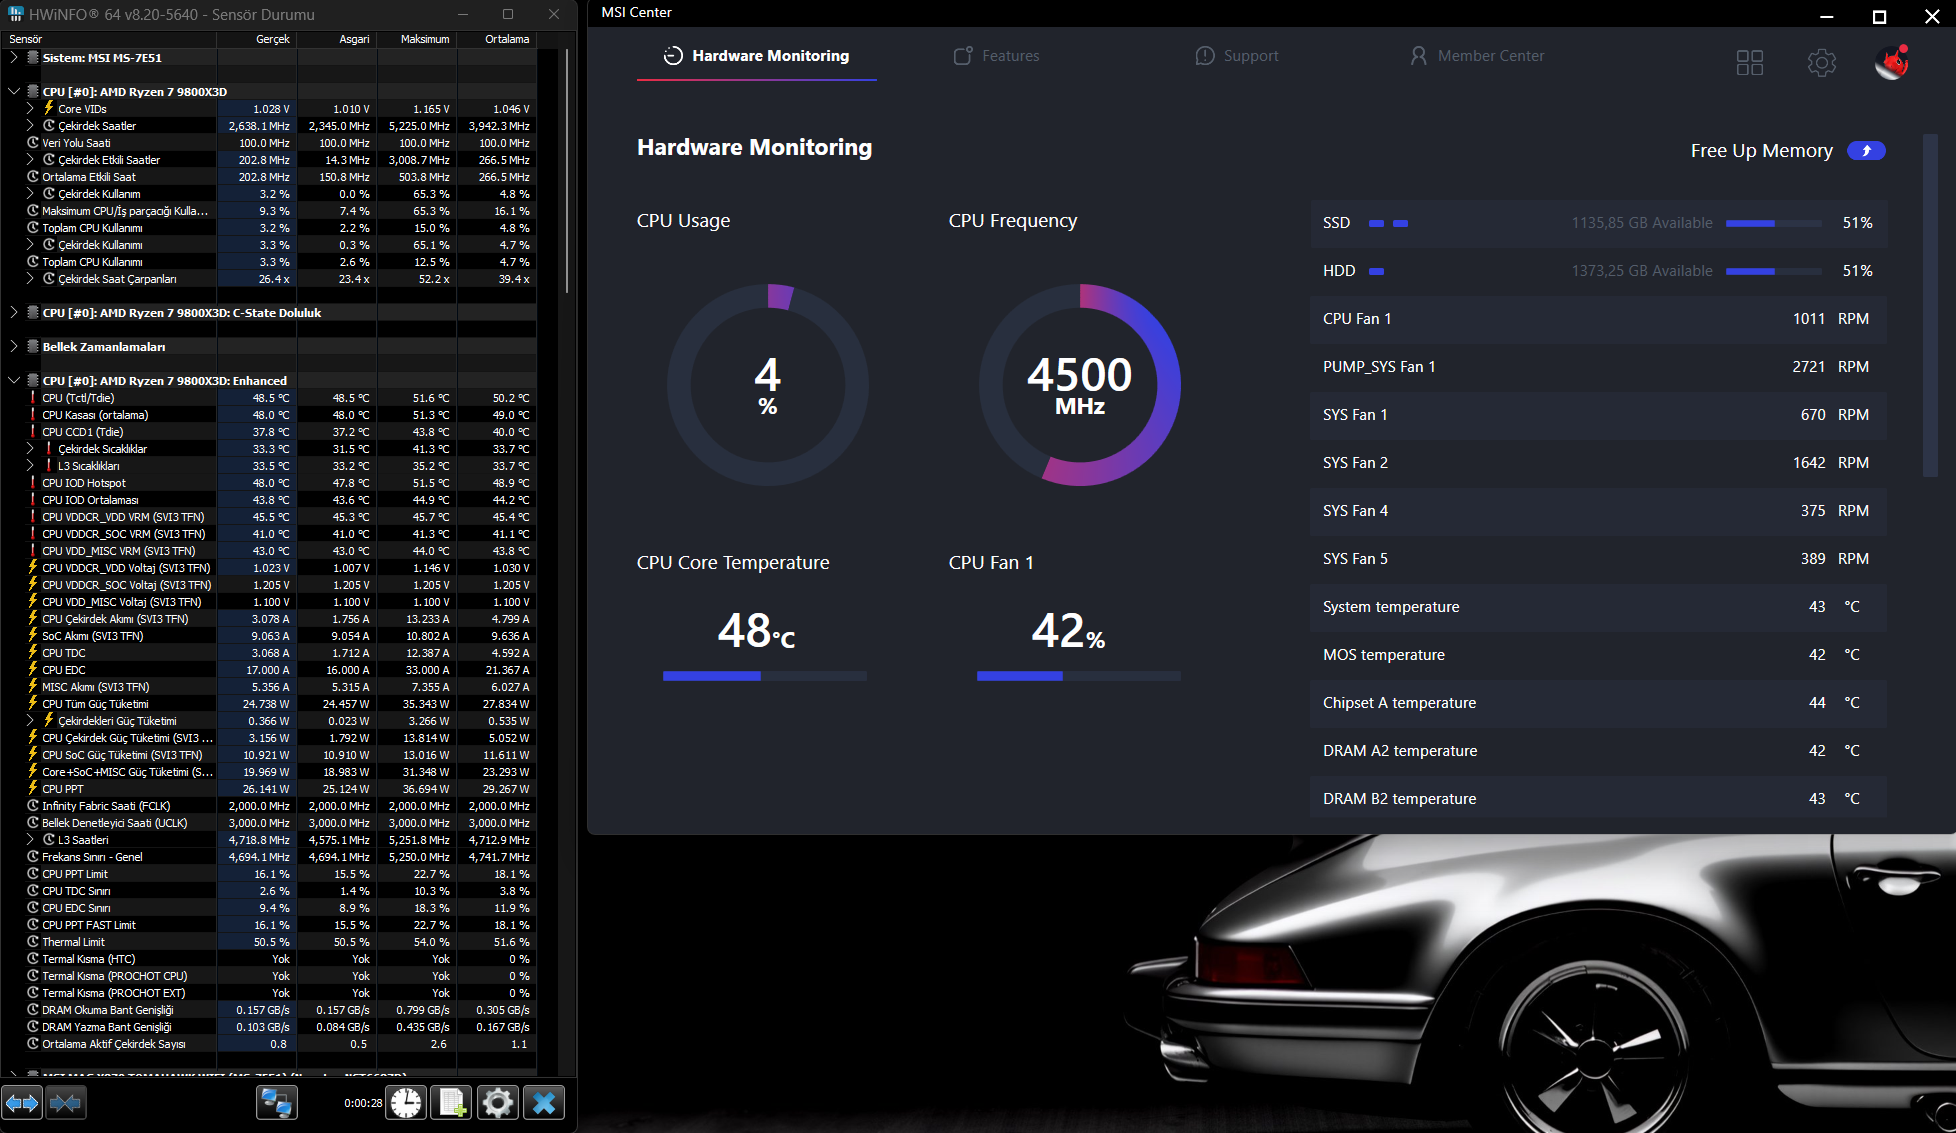Image resolution: width=1956 pixels, height=1133 pixels.
Task: Open the network monitors icon in HWiNFO toolbar
Action: [275, 1103]
